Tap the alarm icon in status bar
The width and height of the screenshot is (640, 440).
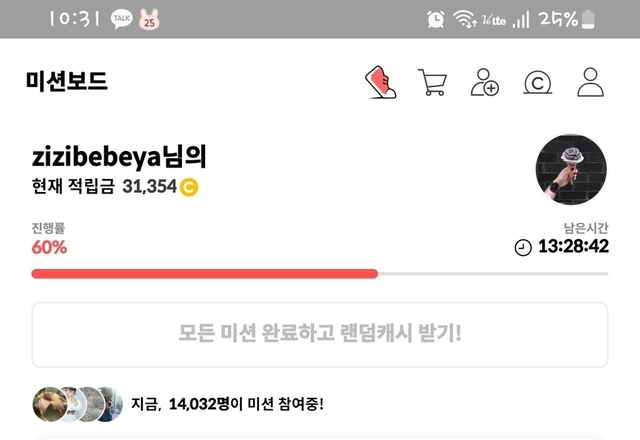tap(436, 19)
